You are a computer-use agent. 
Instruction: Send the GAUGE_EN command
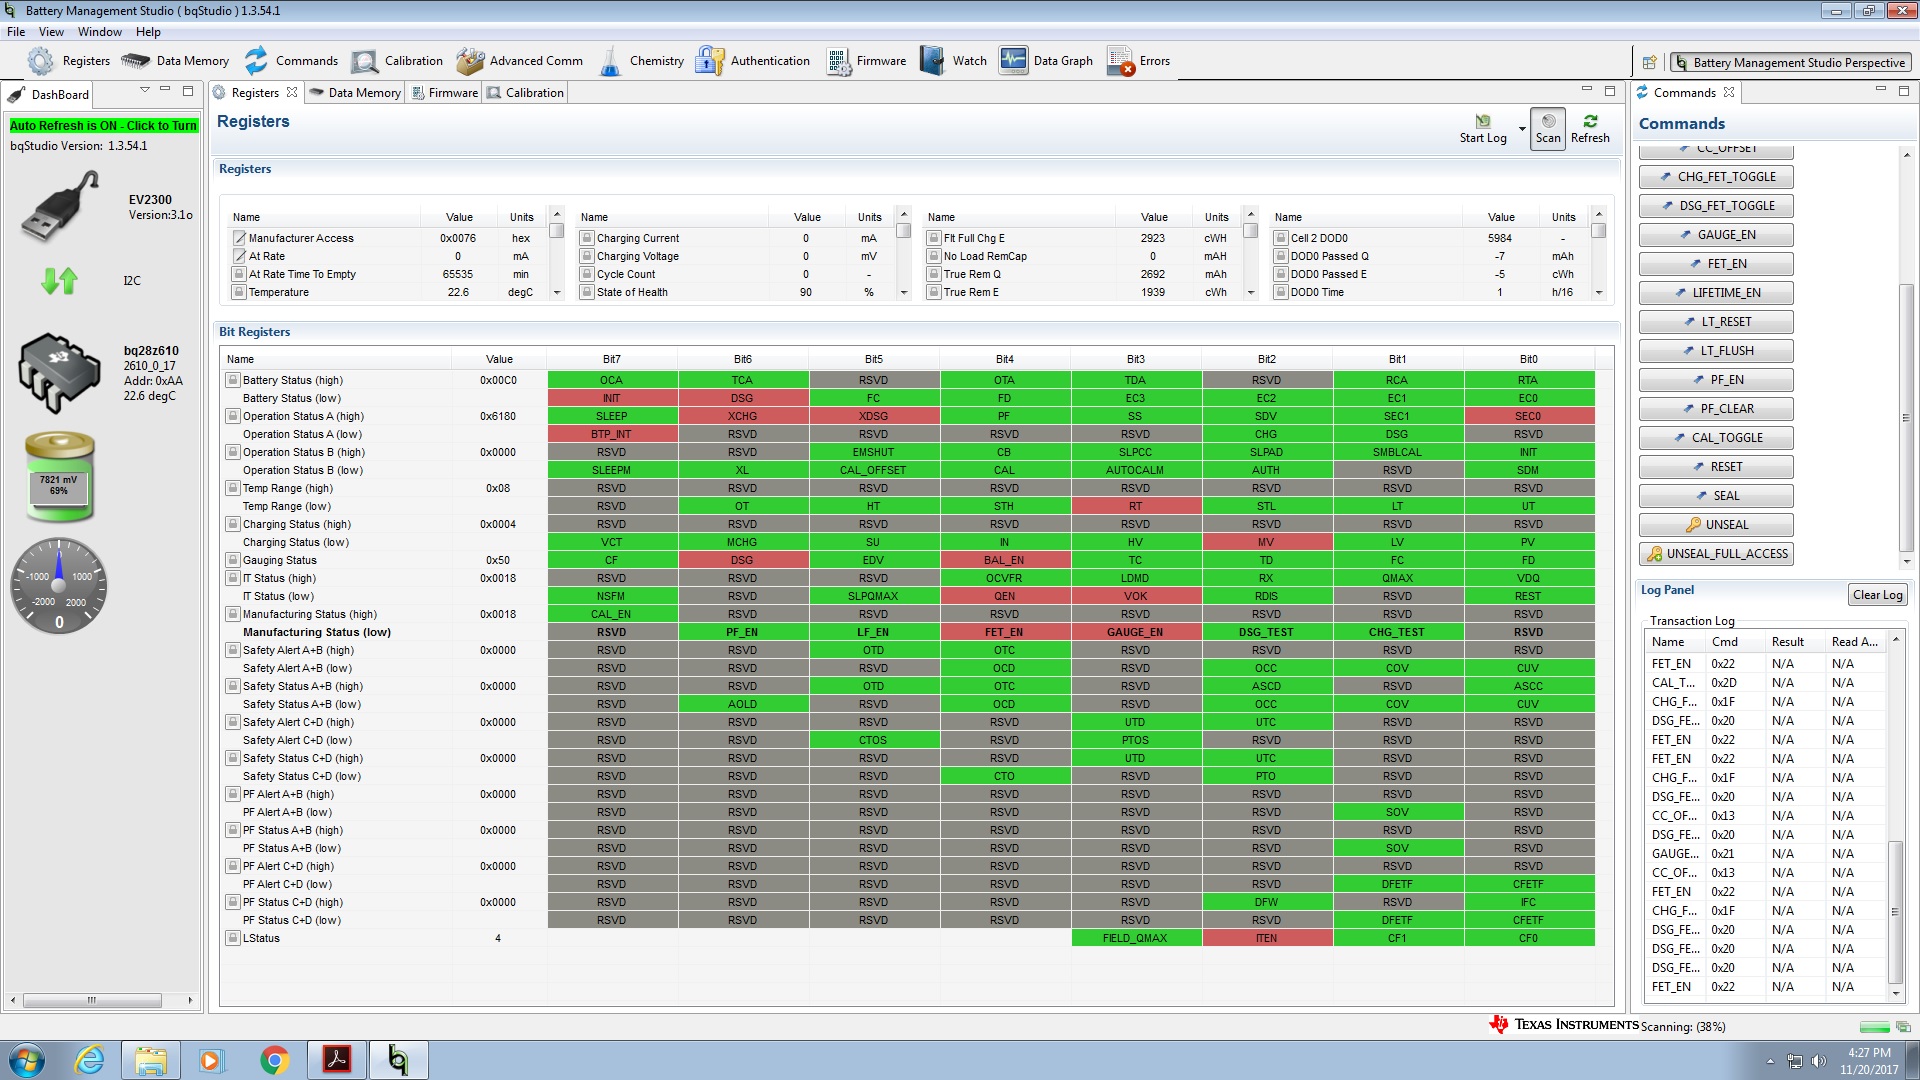tap(1716, 235)
